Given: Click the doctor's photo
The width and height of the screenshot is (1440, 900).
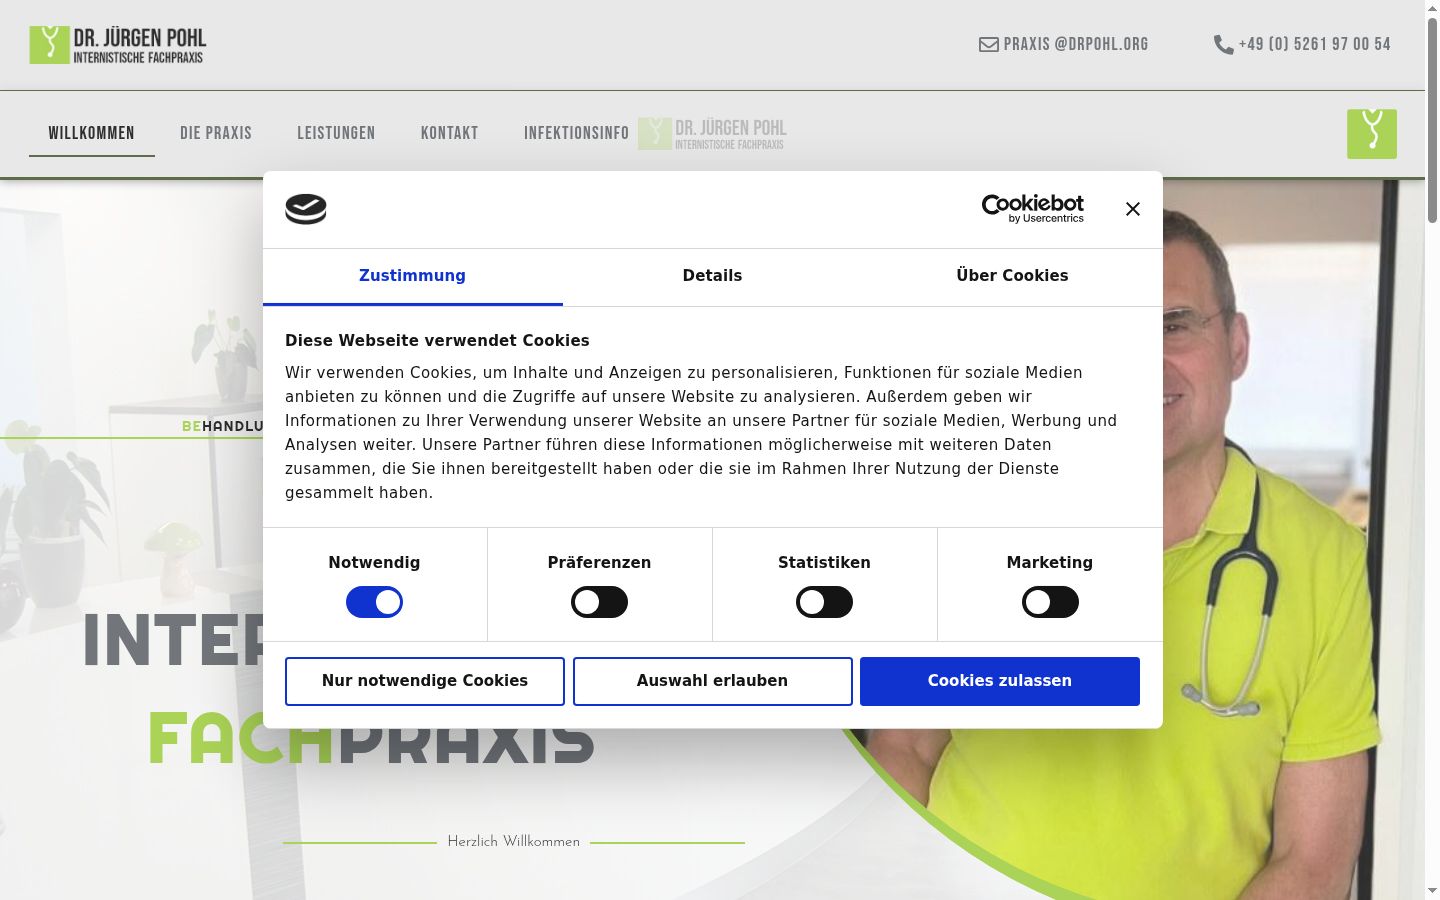Looking at the screenshot, I should point(1130,540).
